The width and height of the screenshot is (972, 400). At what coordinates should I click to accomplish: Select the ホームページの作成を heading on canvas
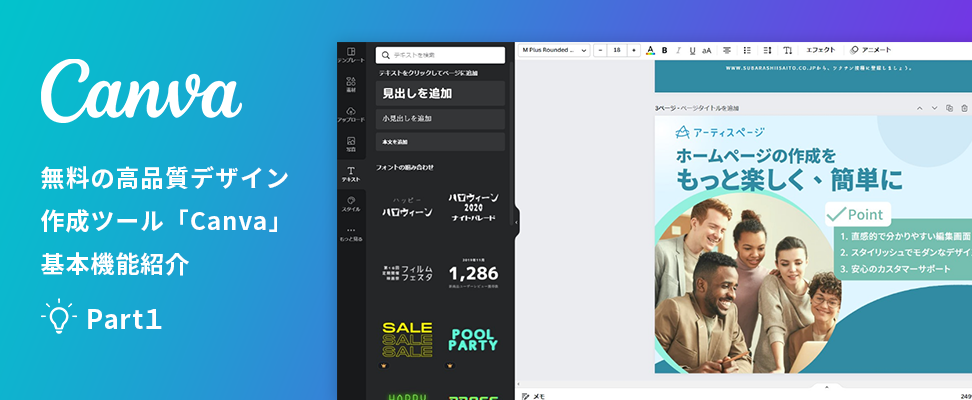(756, 155)
